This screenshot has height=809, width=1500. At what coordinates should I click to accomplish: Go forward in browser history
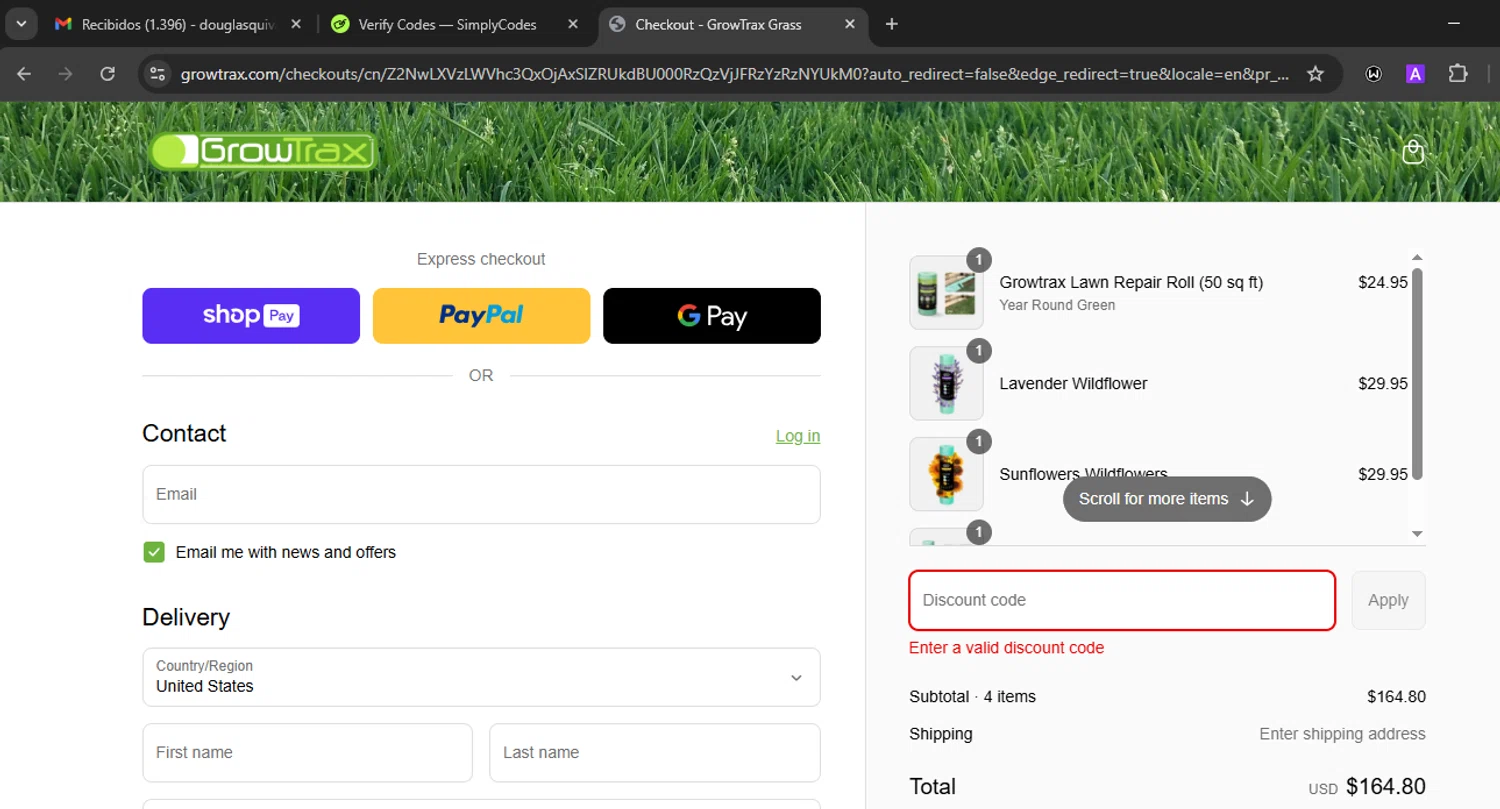(x=66, y=73)
